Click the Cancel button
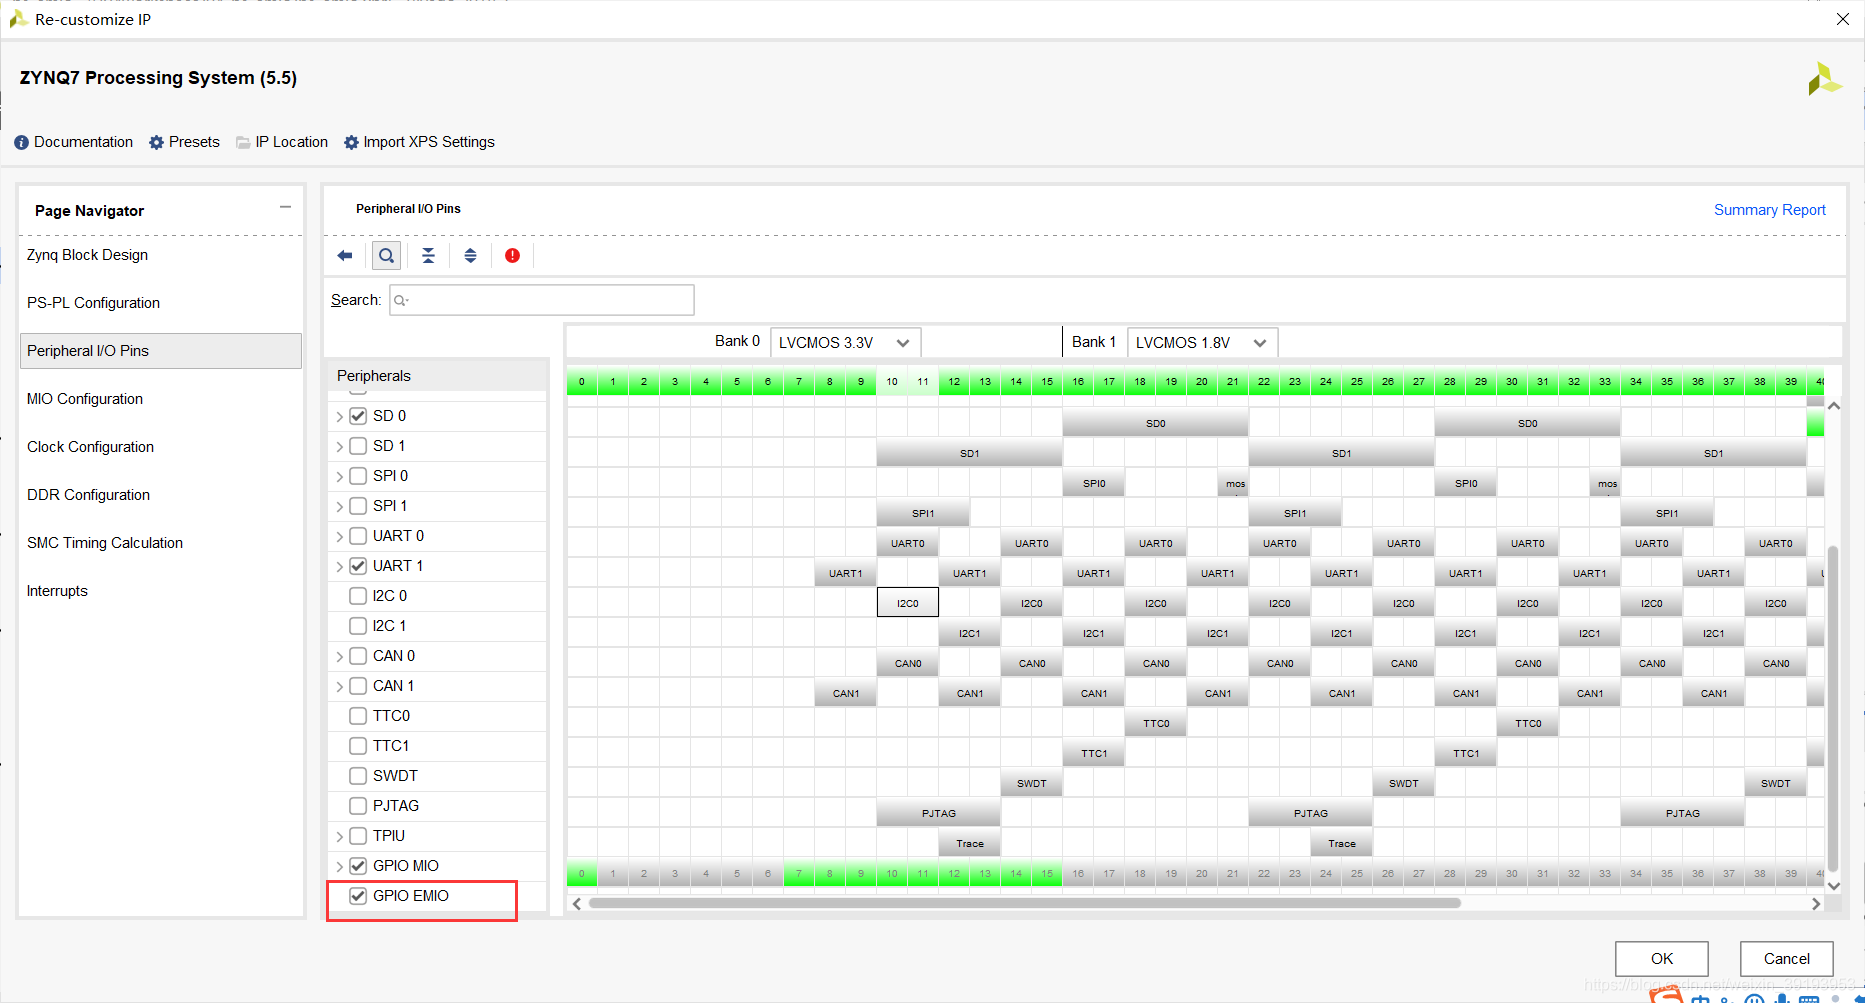Image resolution: width=1865 pixels, height=1003 pixels. 1786,958
